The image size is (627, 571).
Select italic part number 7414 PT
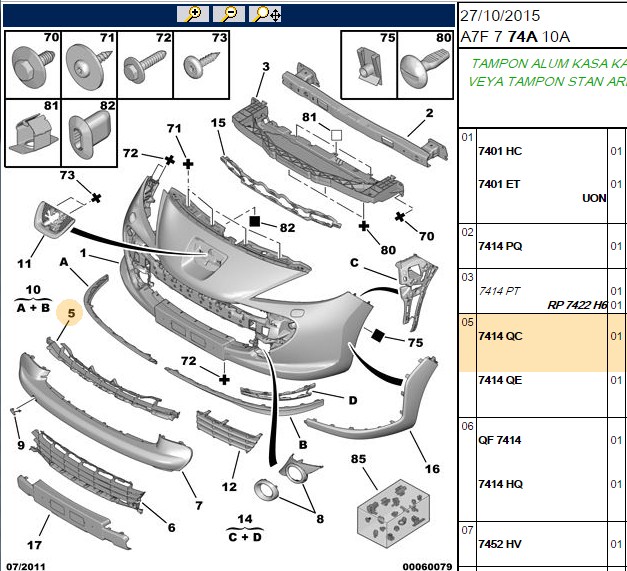pyautogui.click(x=499, y=291)
